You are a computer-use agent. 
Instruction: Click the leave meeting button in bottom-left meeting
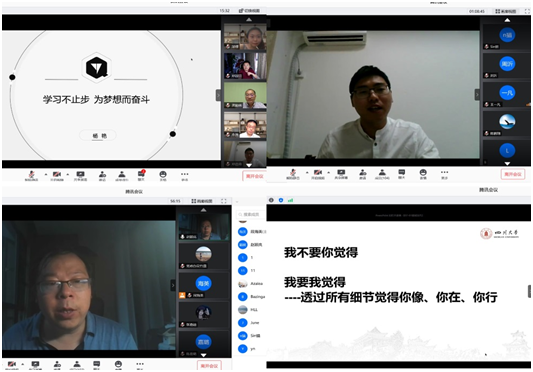209,366
